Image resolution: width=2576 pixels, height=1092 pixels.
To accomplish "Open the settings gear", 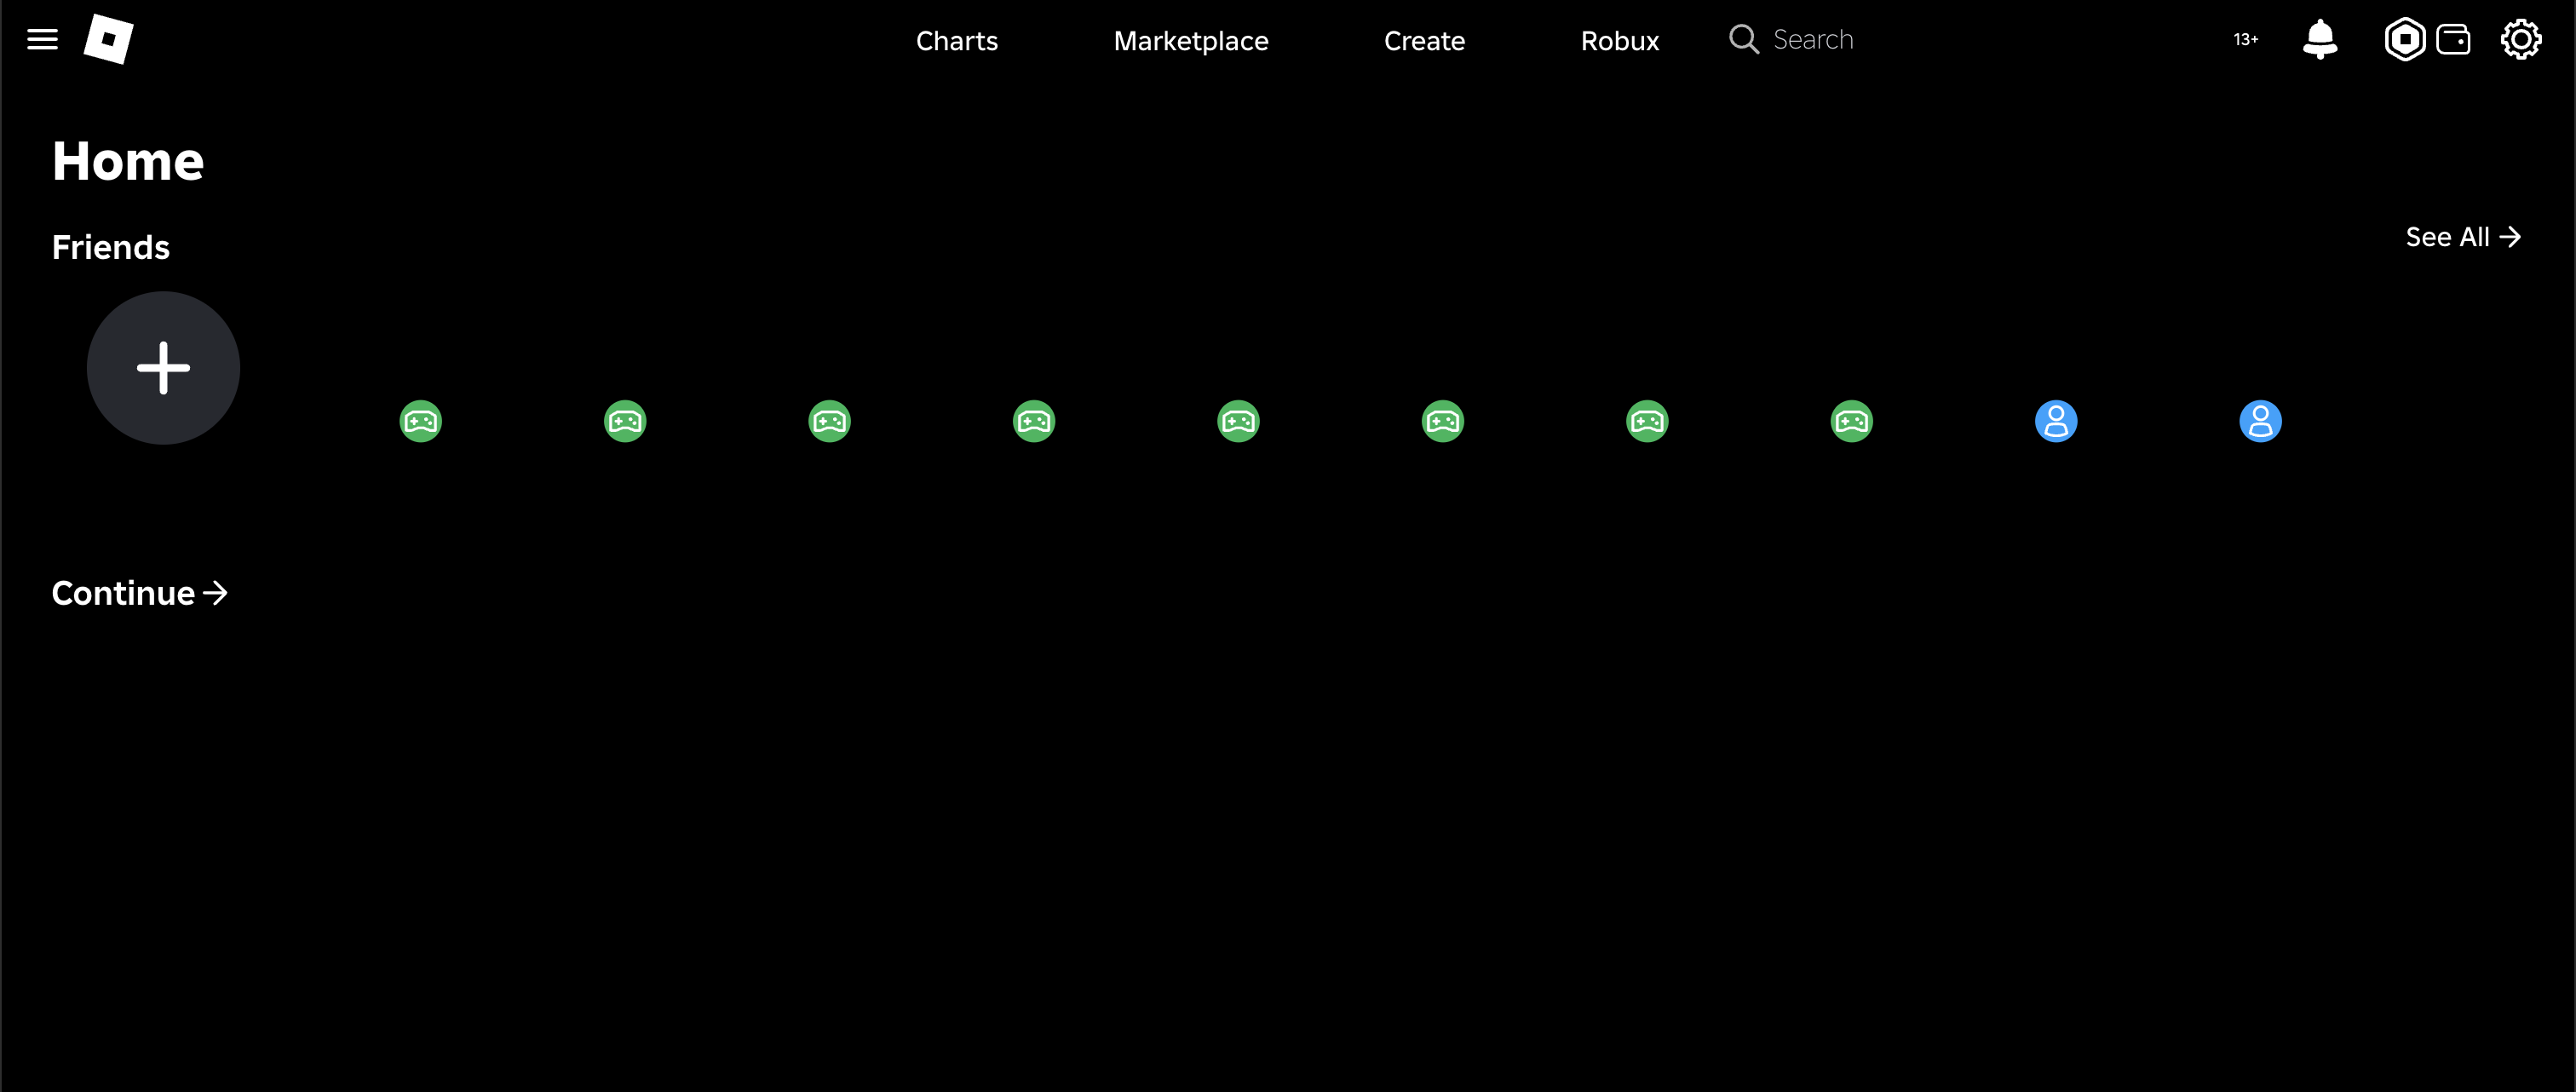I will [2520, 40].
